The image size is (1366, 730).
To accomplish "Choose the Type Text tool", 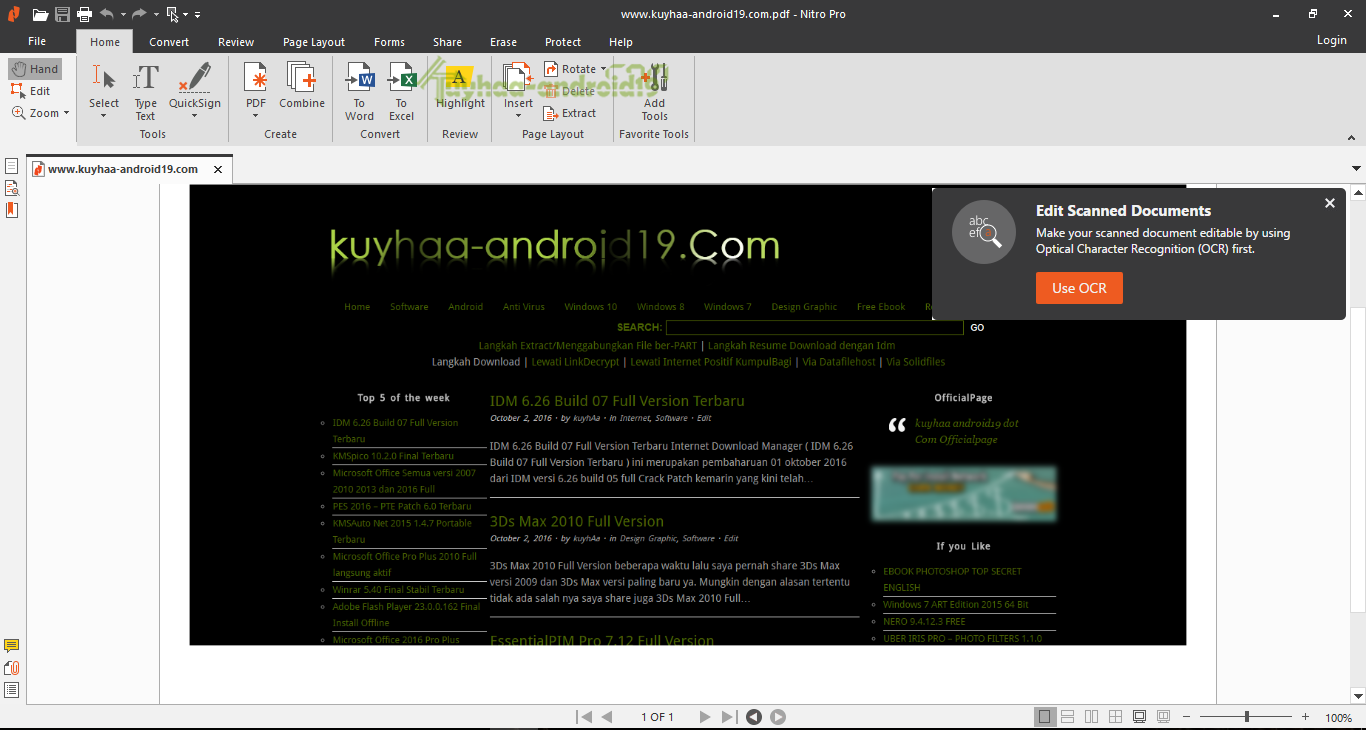I will click(146, 91).
